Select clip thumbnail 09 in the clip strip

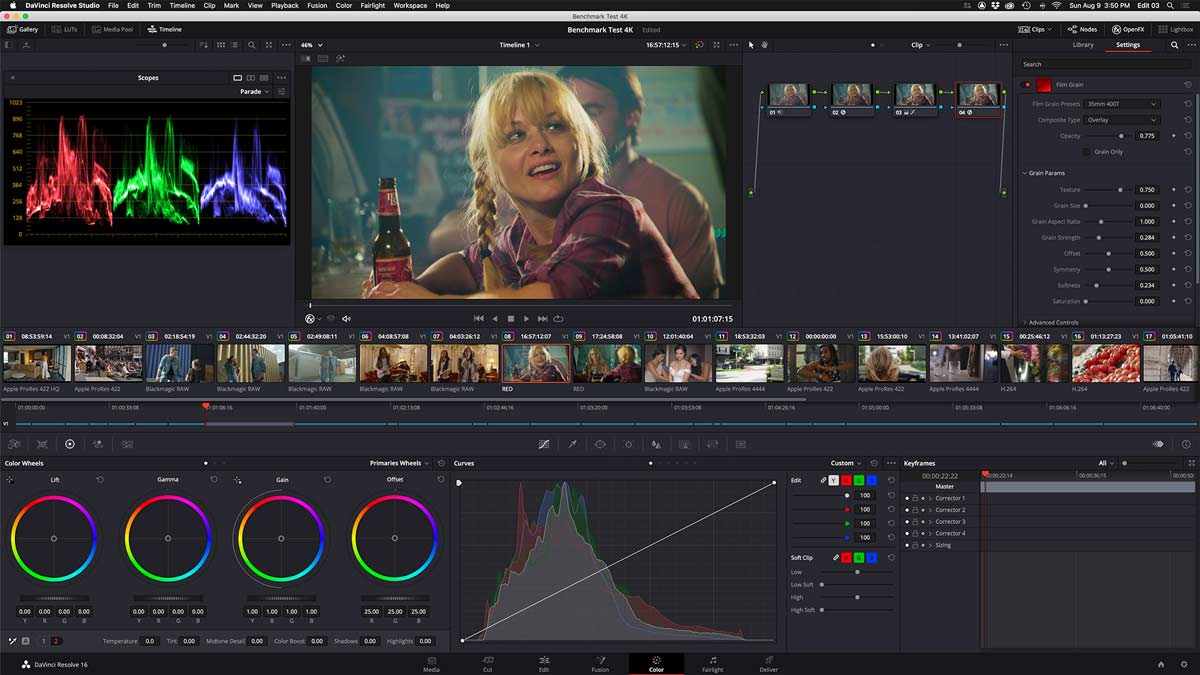pyautogui.click(x=607, y=364)
